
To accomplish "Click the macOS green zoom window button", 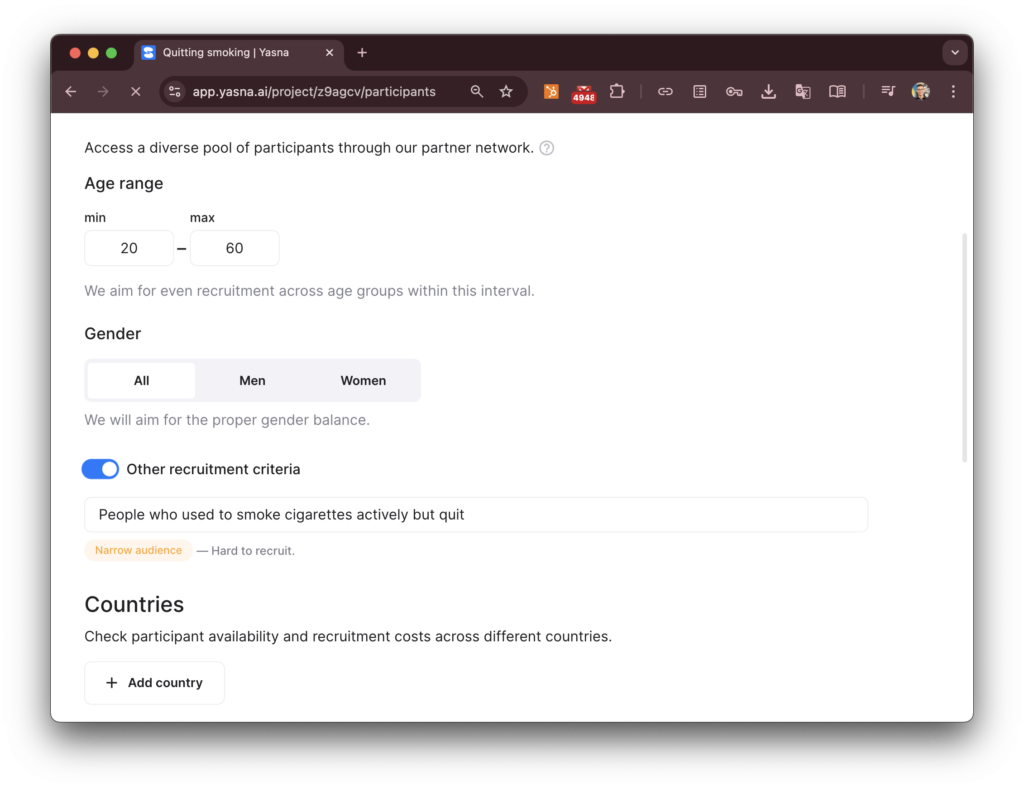I will tap(112, 53).
